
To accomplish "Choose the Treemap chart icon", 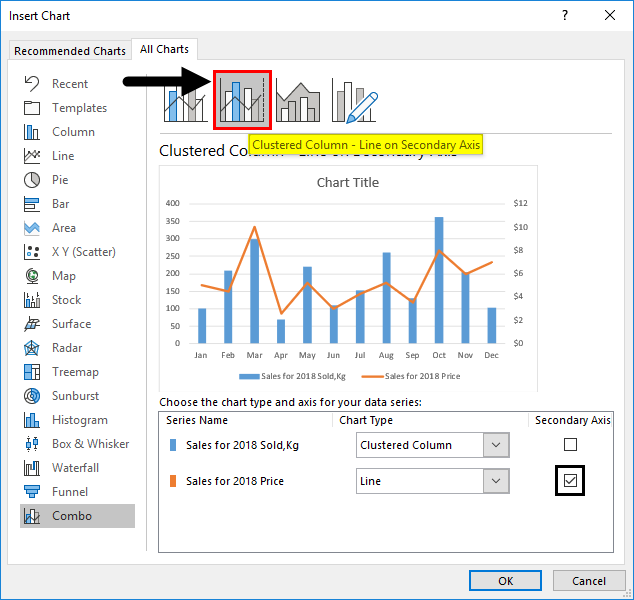I will pyautogui.click(x=32, y=372).
